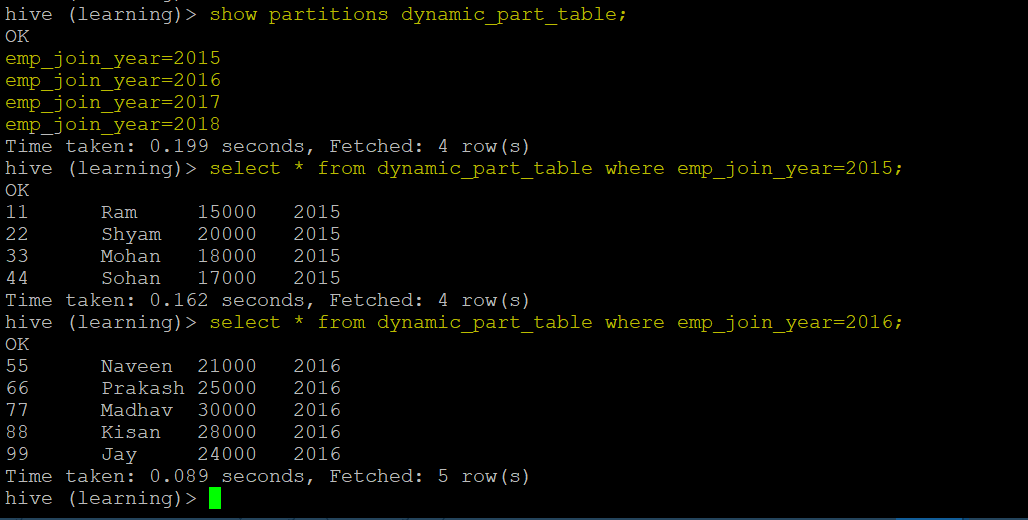
Task: Click the name Ram in results
Action: coord(119,212)
